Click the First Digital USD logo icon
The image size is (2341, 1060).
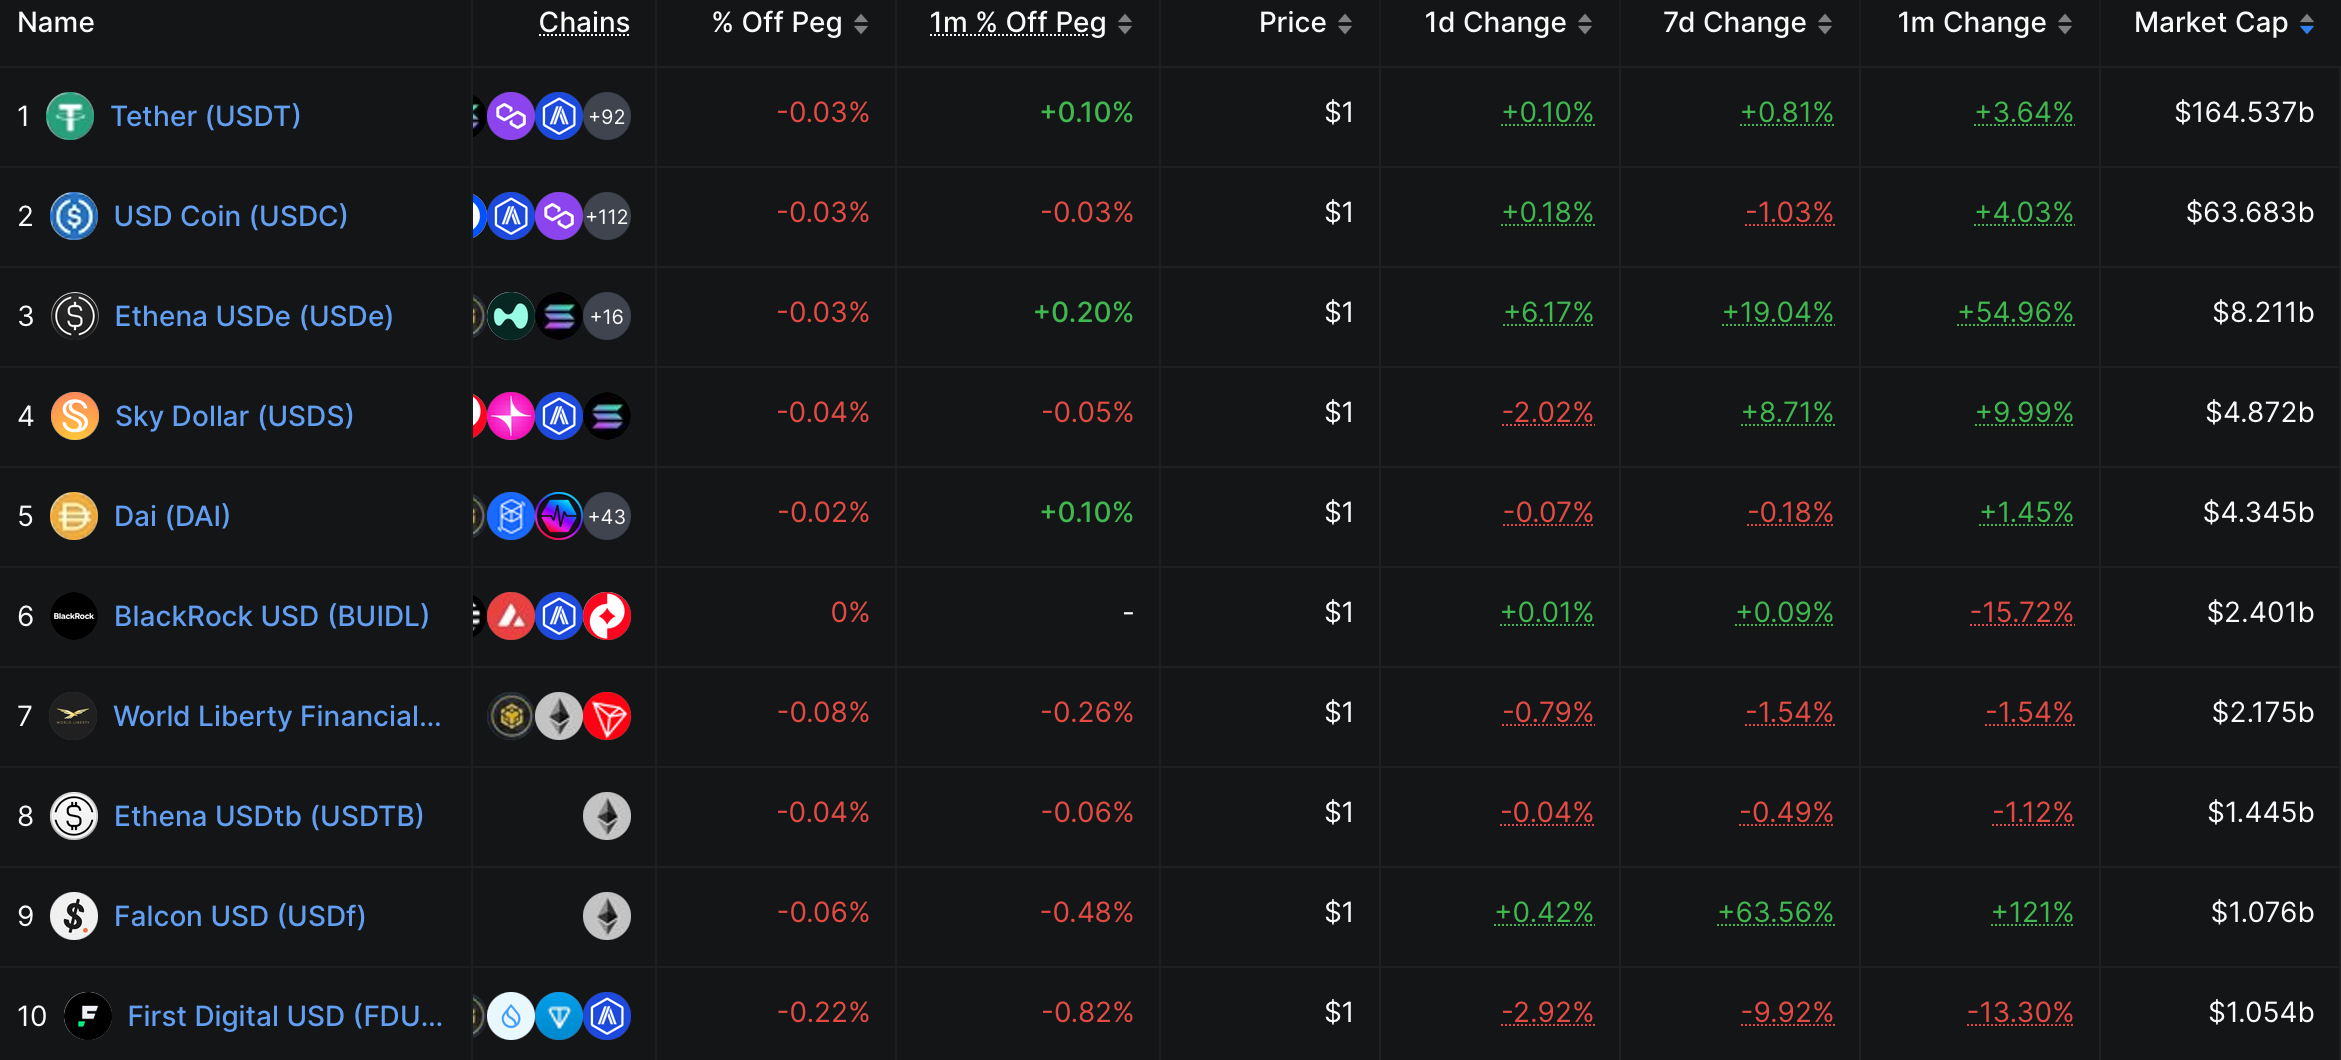(88, 1016)
